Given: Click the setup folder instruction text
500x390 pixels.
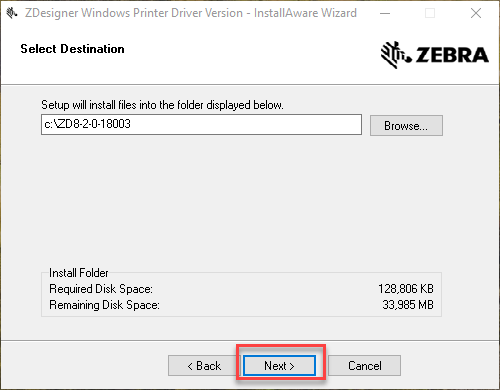Looking at the screenshot, I should tap(162, 105).
